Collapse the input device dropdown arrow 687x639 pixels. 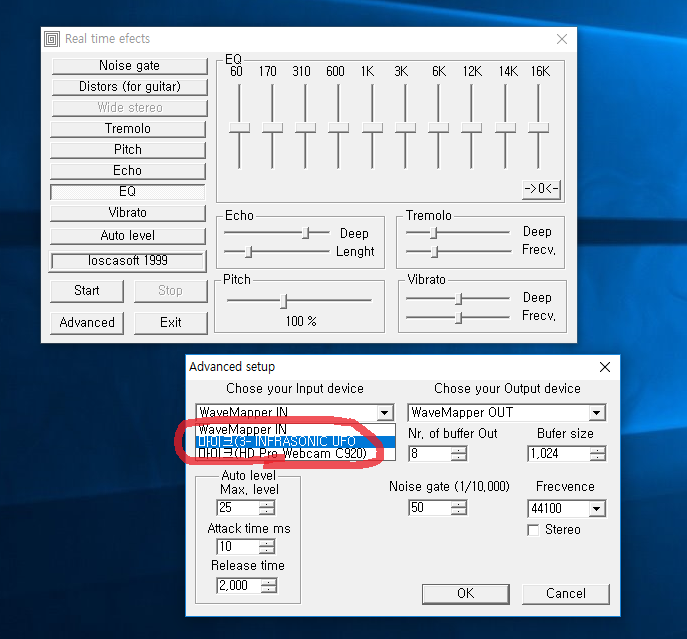(x=384, y=413)
